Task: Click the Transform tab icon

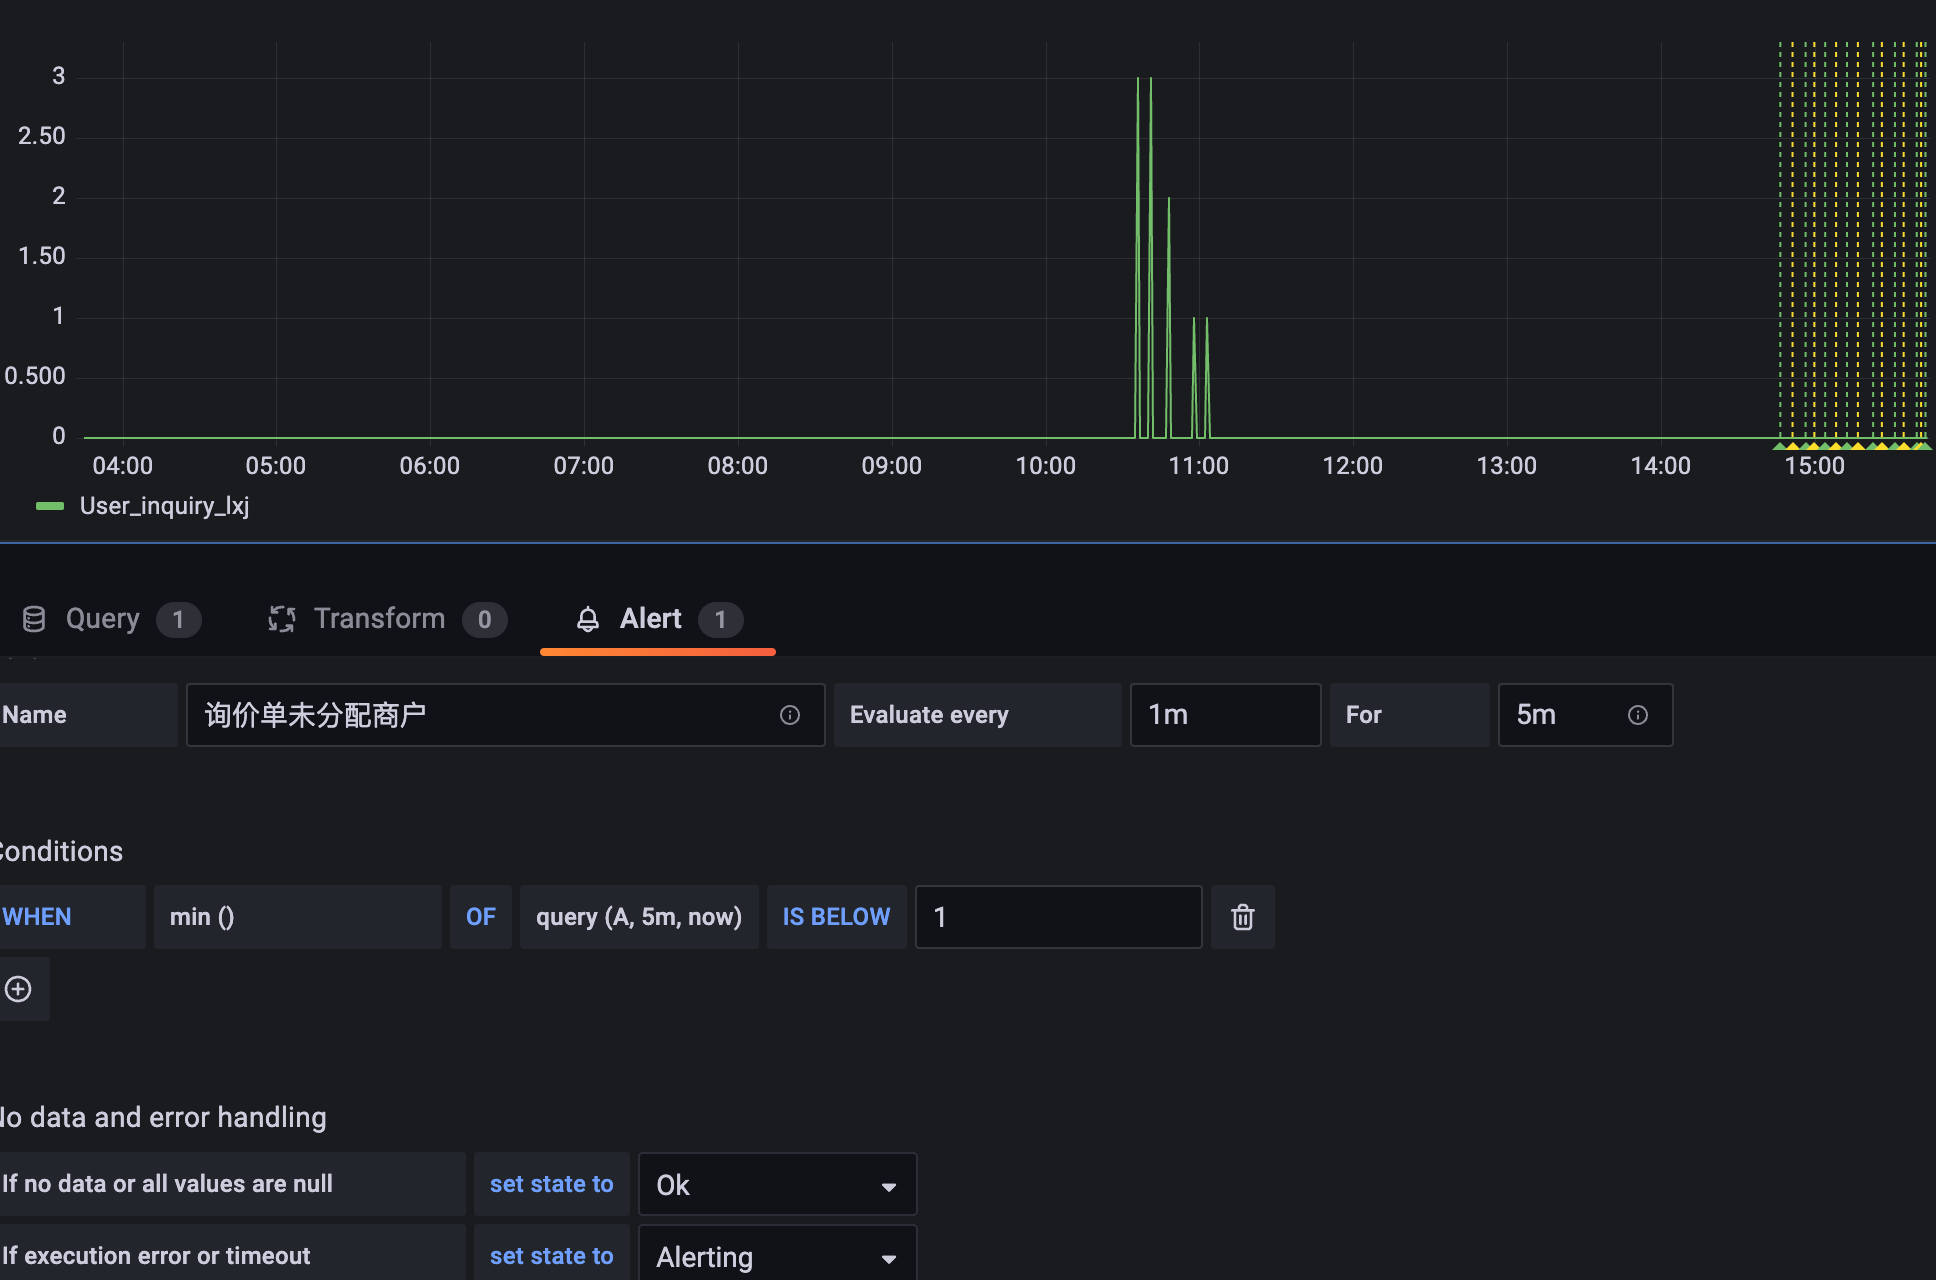Action: tap(282, 619)
